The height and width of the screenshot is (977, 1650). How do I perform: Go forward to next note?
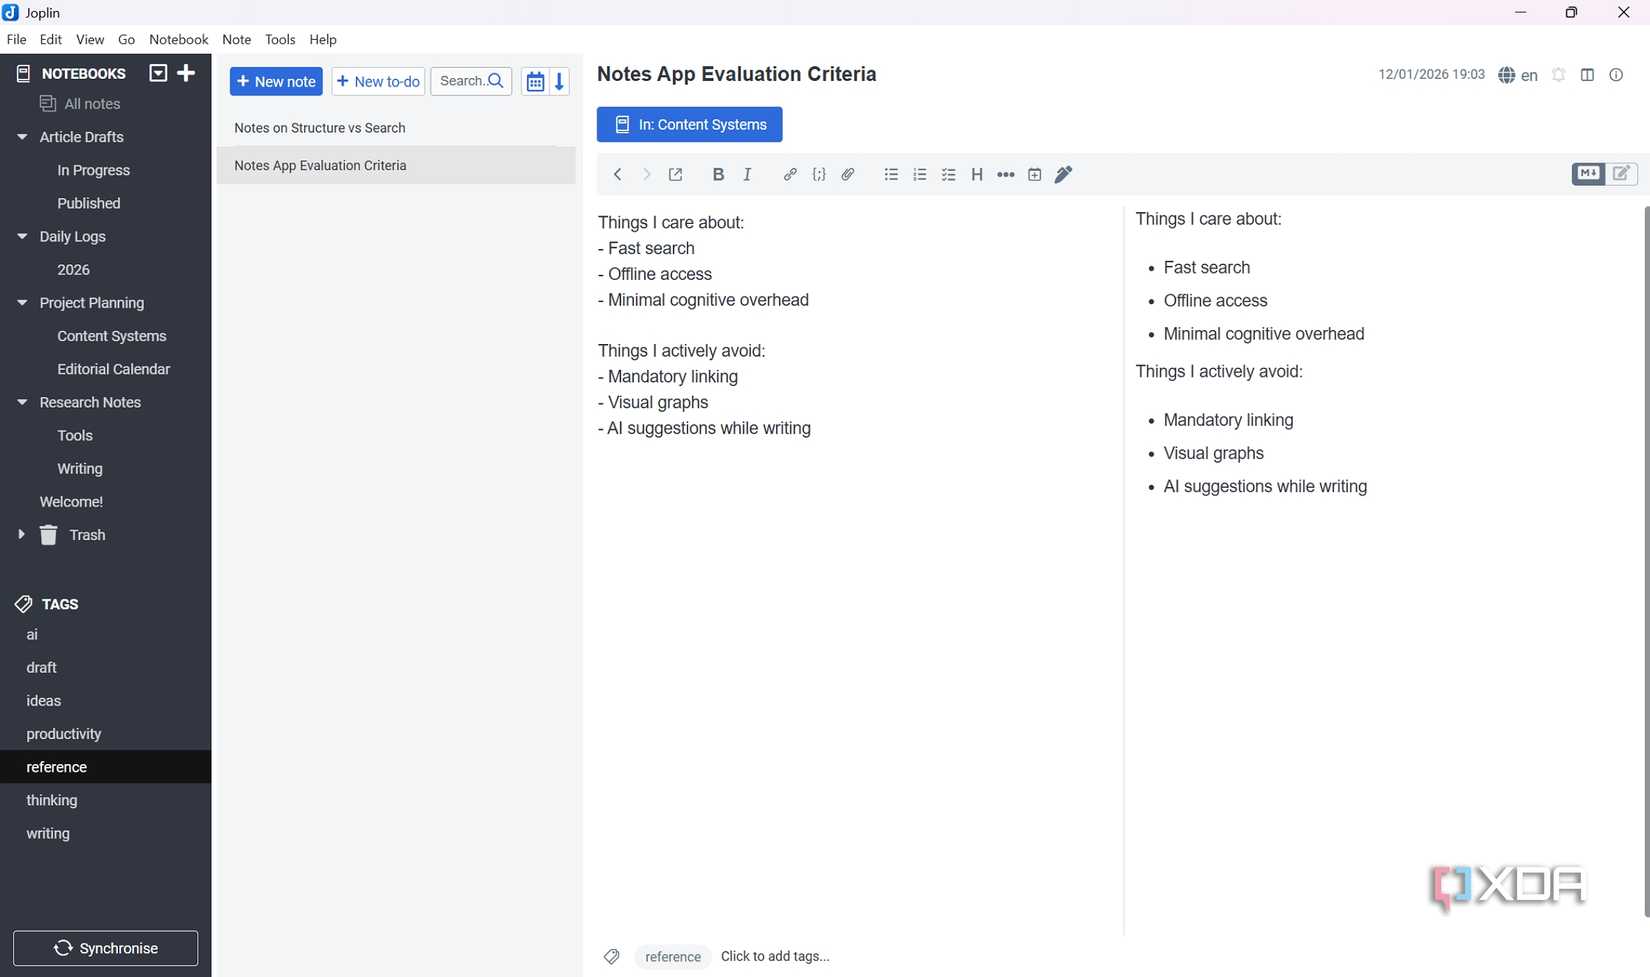tap(647, 175)
